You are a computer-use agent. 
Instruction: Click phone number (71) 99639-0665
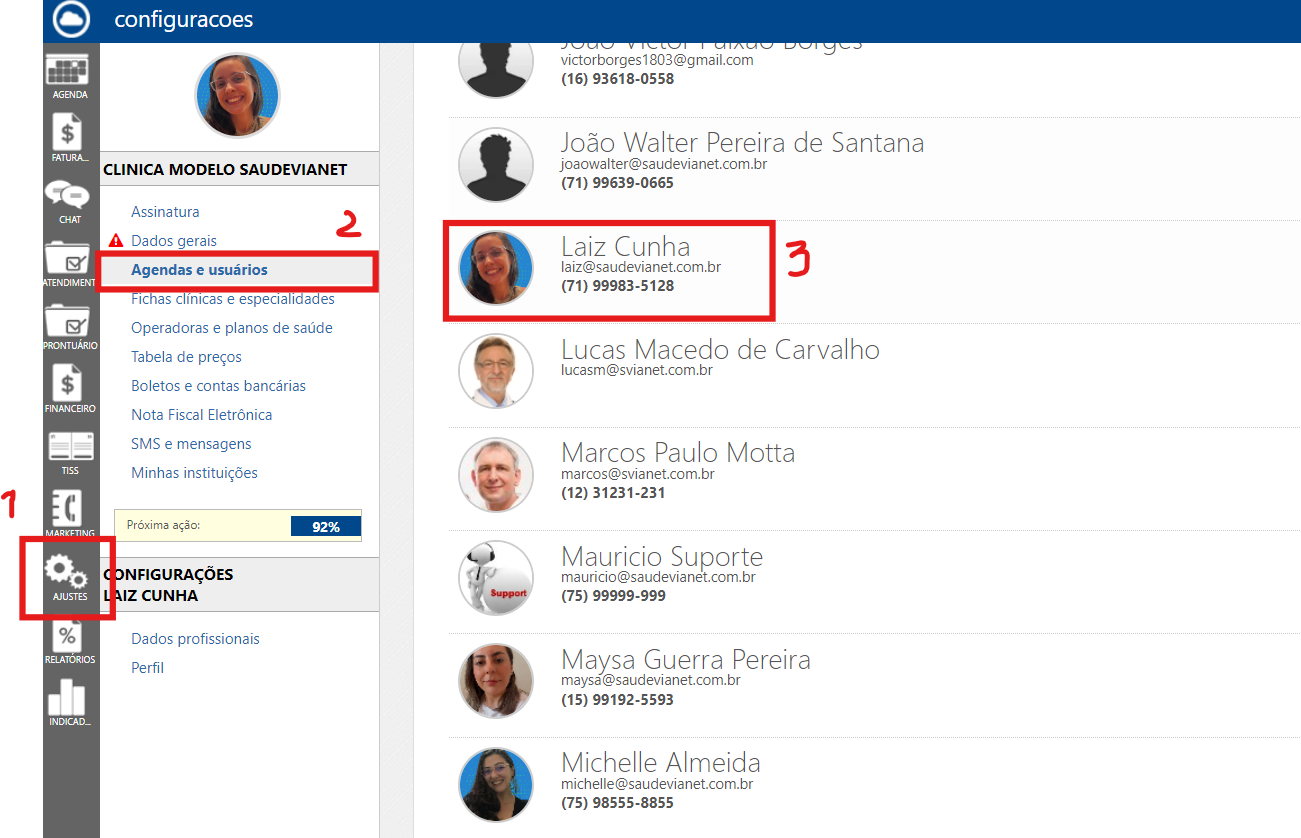click(618, 183)
